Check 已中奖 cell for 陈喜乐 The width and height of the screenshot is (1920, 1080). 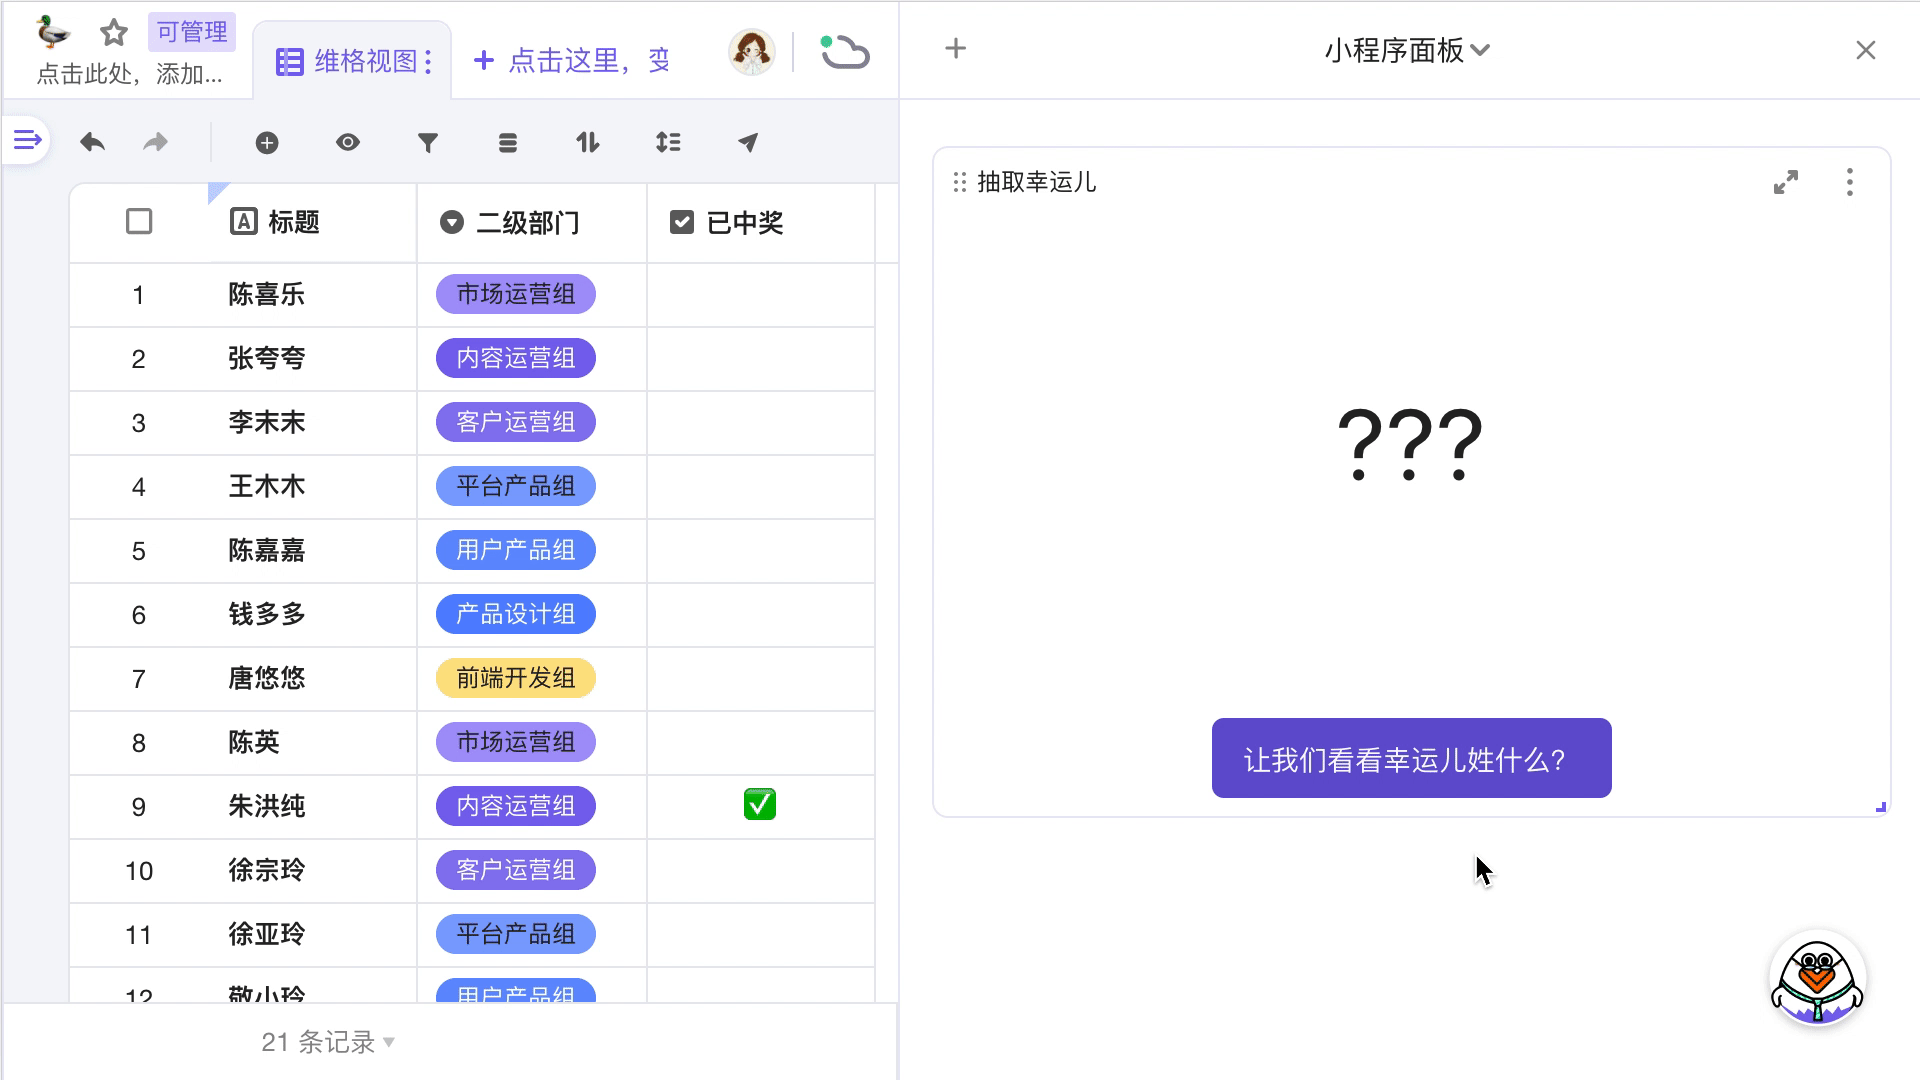760,295
